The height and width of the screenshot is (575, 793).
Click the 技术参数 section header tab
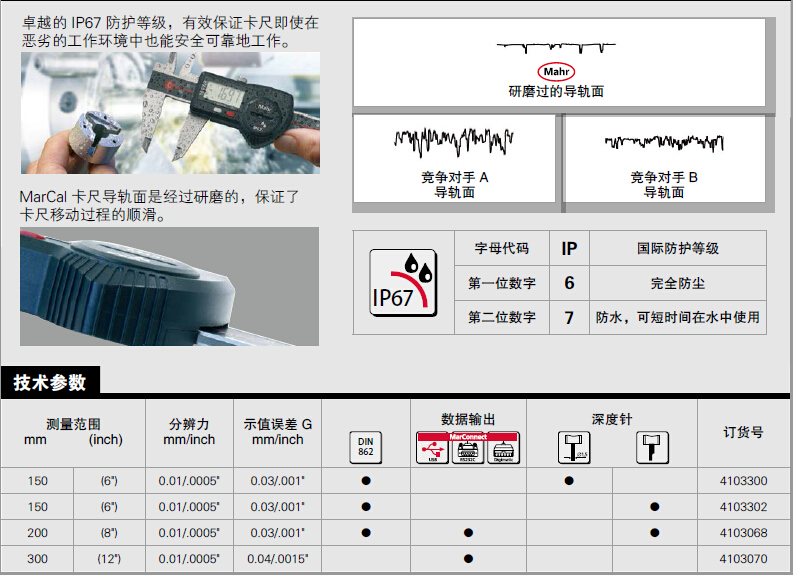50,382
